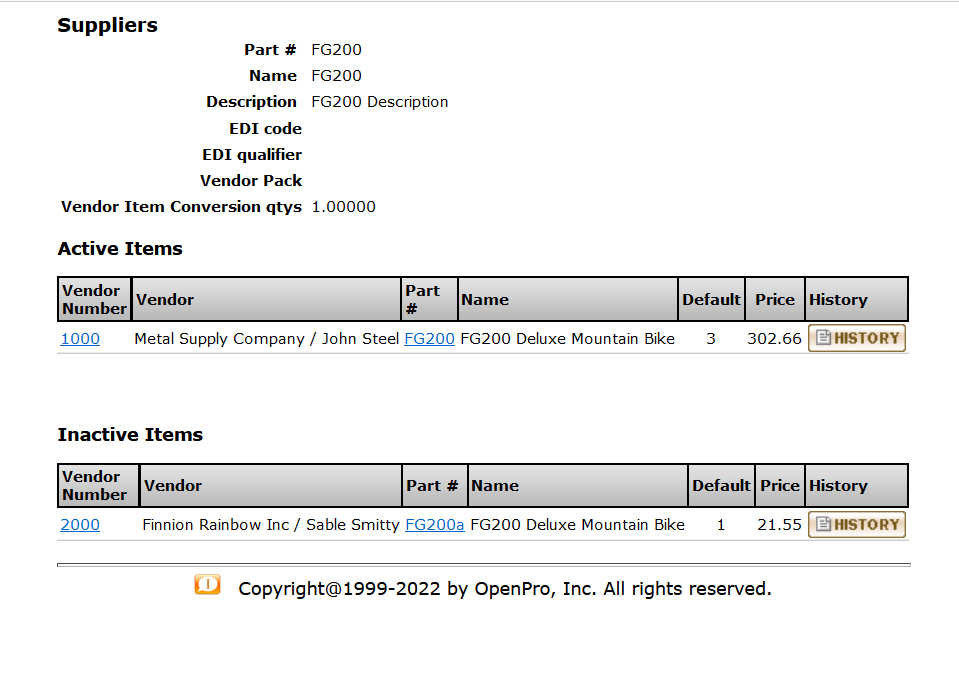This screenshot has width=959, height=676.
Task: Select the Metal Supply Company / John Steel cell
Action: (266, 339)
